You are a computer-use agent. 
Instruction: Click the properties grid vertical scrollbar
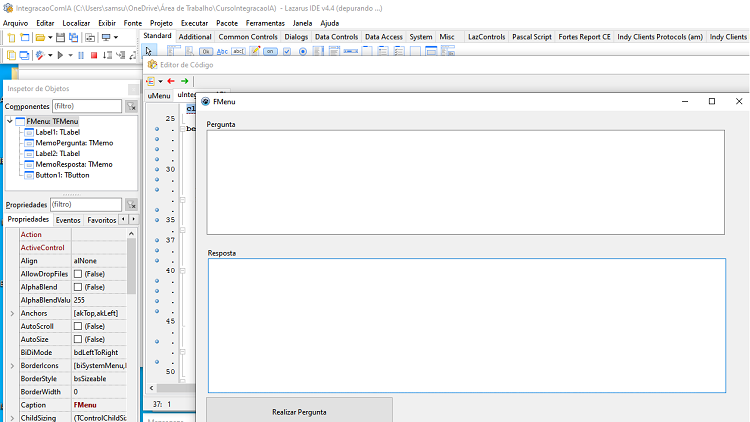click(131, 325)
